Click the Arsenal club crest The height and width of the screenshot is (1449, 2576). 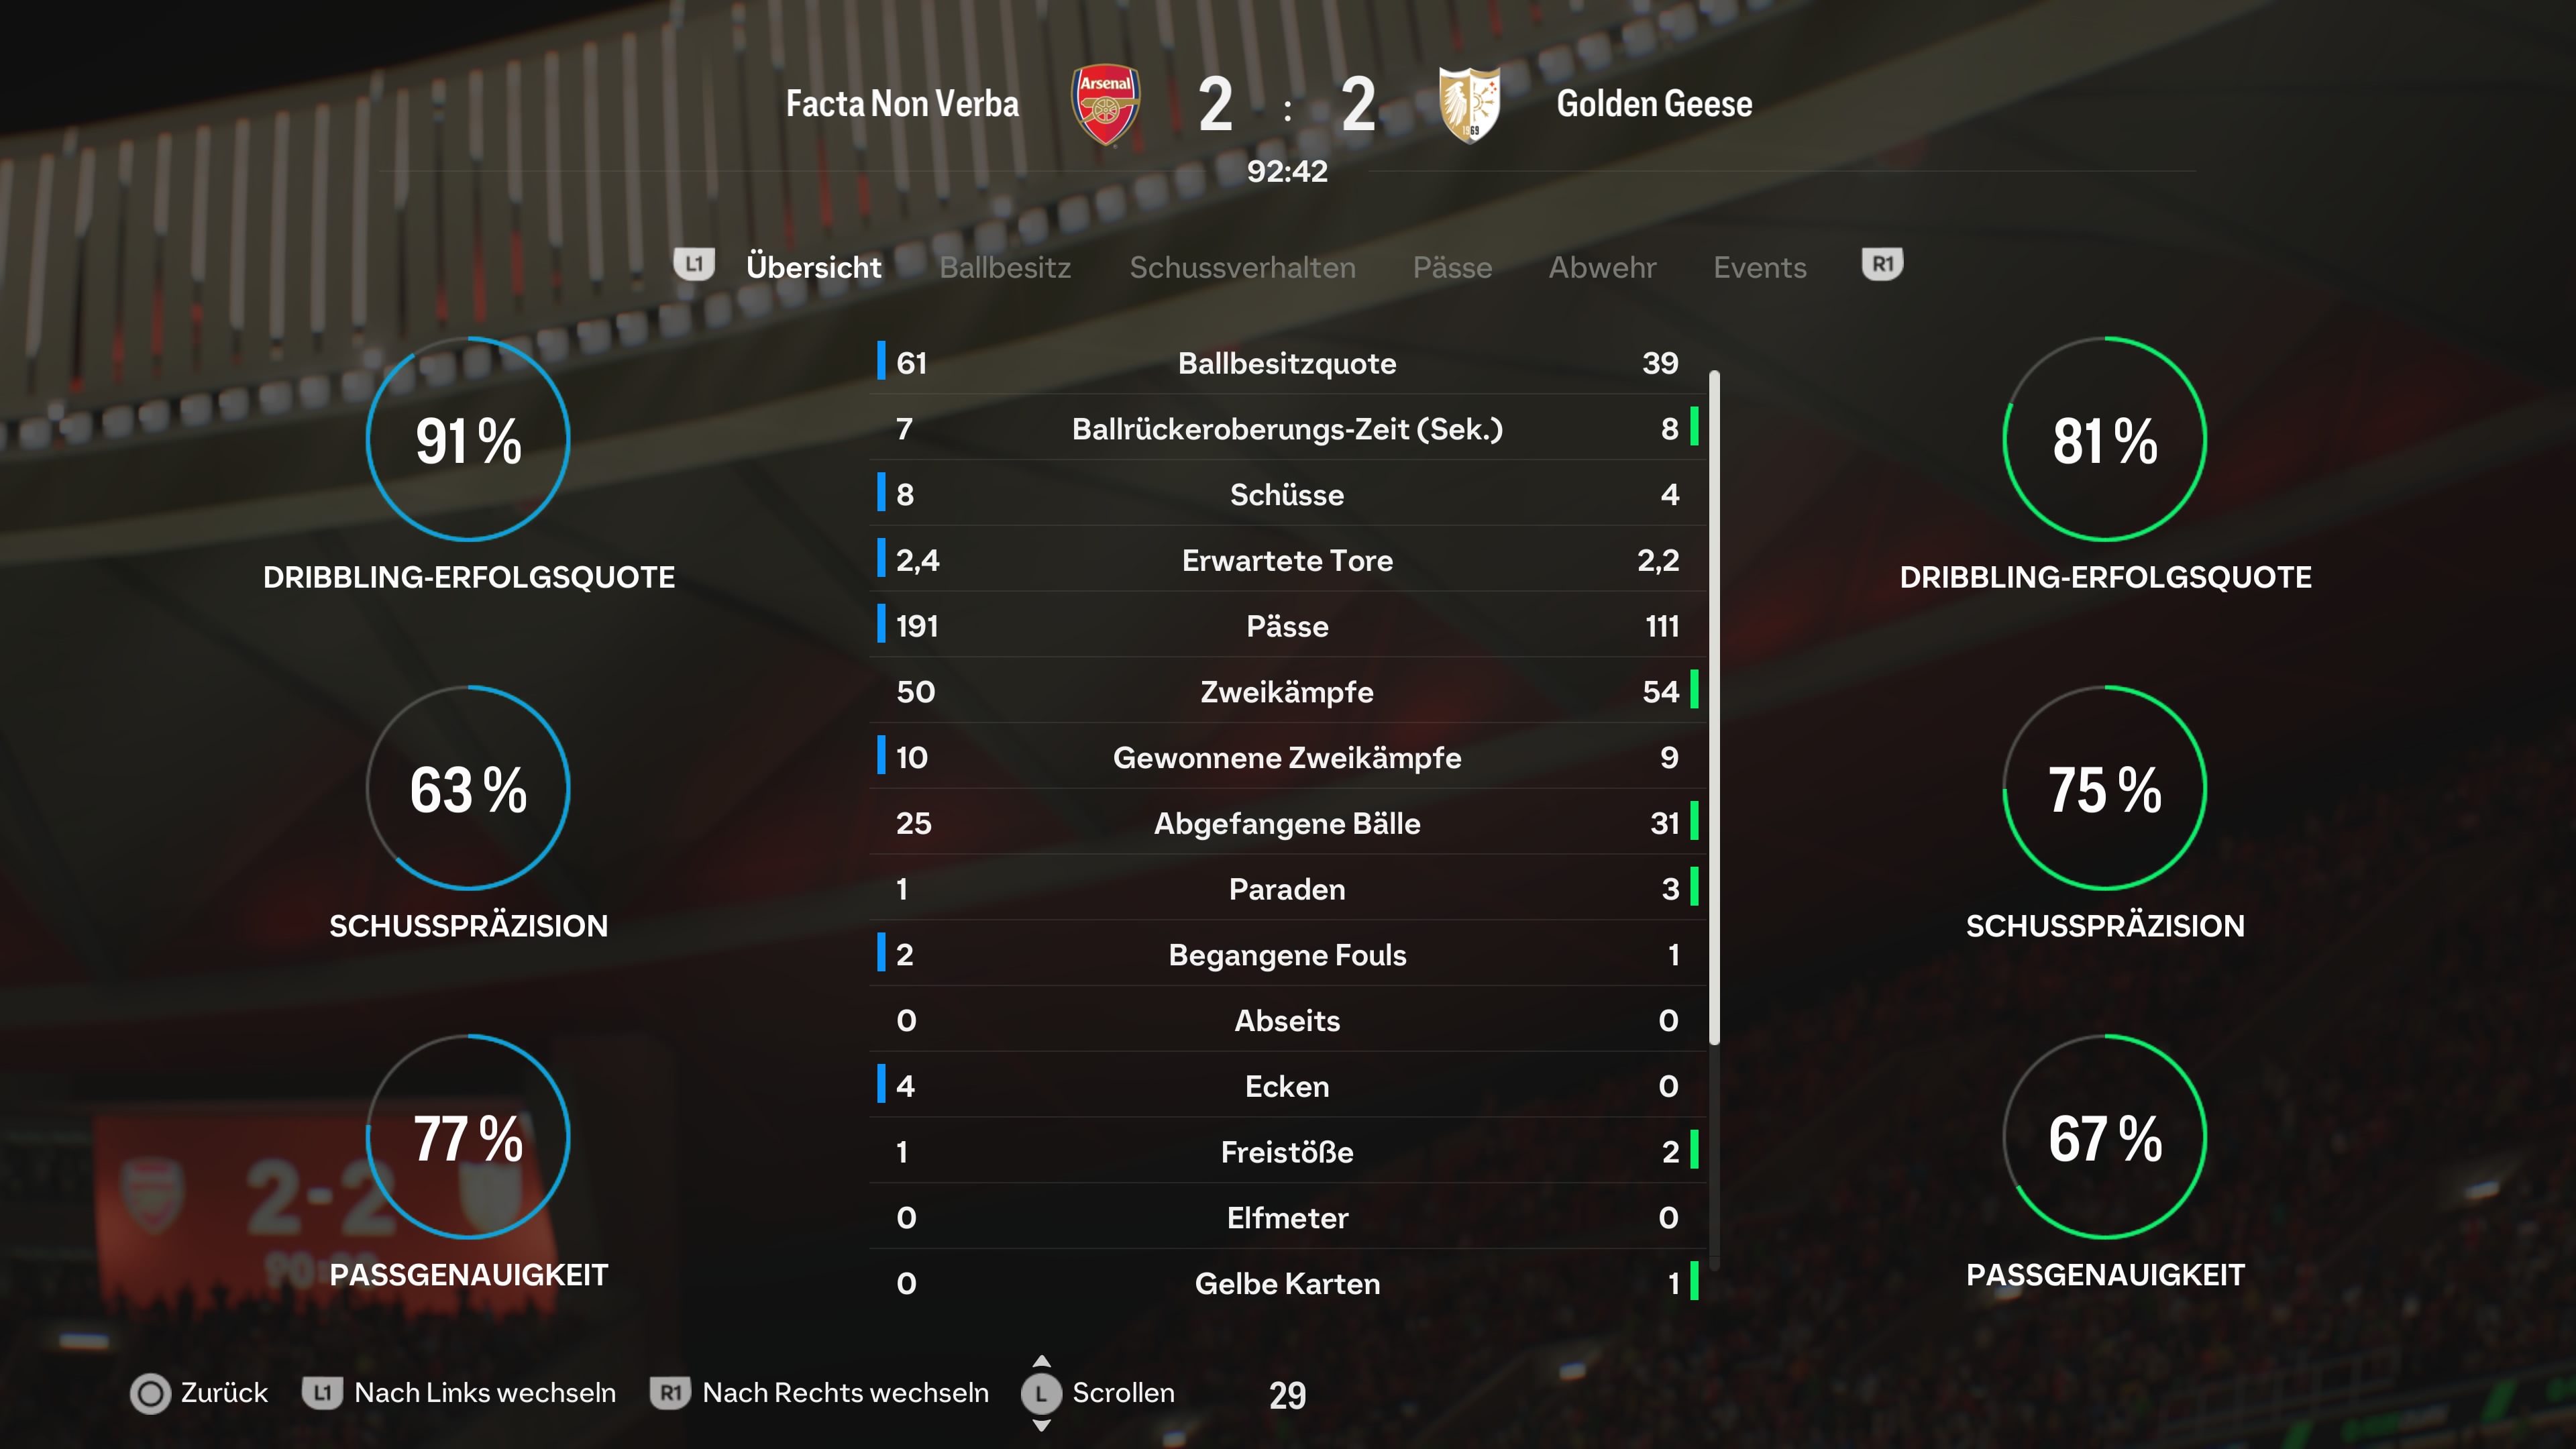pyautogui.click(x=1105, y=105)
